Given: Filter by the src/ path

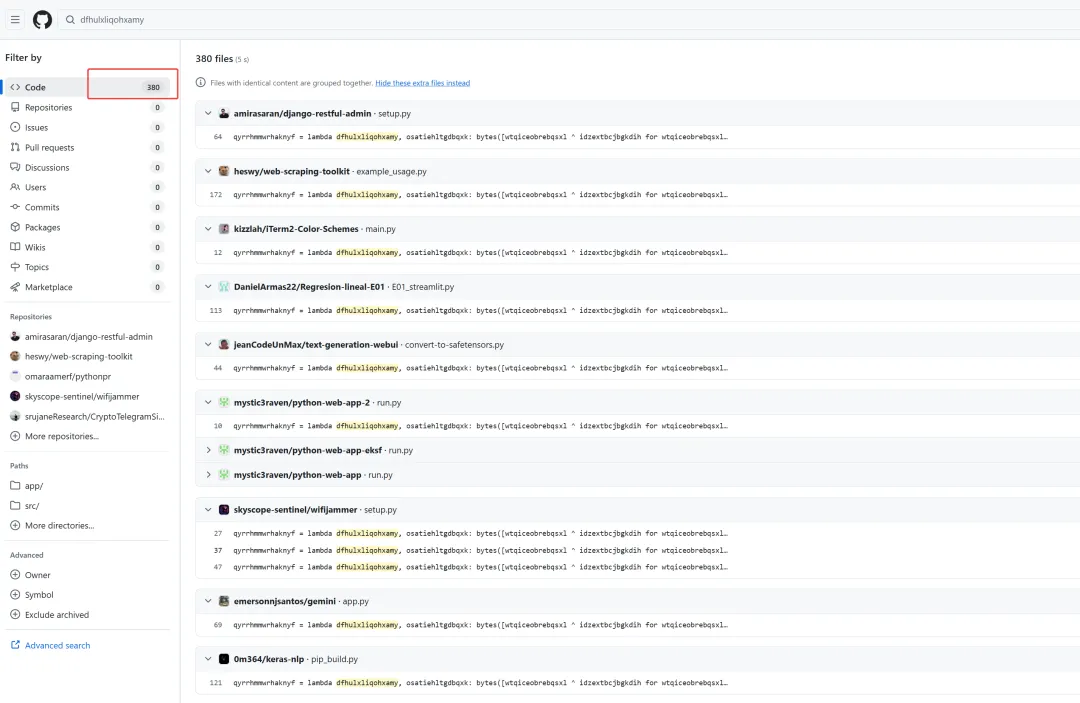Looking at the screenshot, I should point(86,506).
